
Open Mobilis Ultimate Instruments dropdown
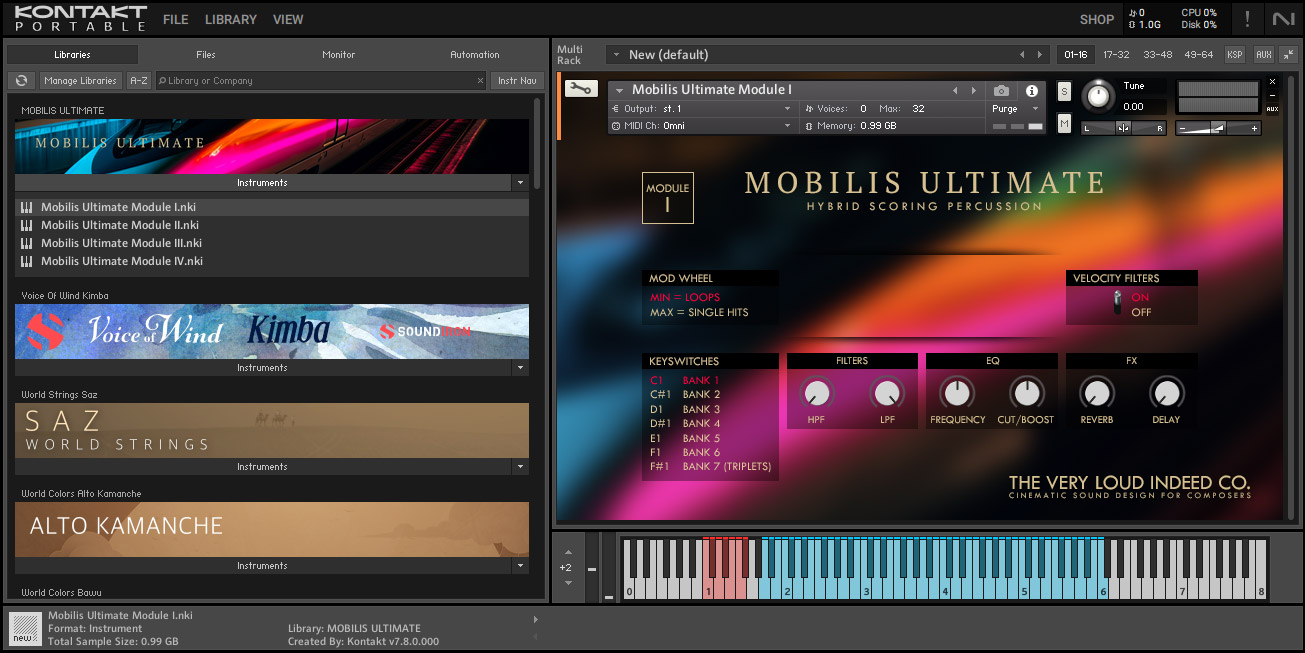(x=519, y=183)
